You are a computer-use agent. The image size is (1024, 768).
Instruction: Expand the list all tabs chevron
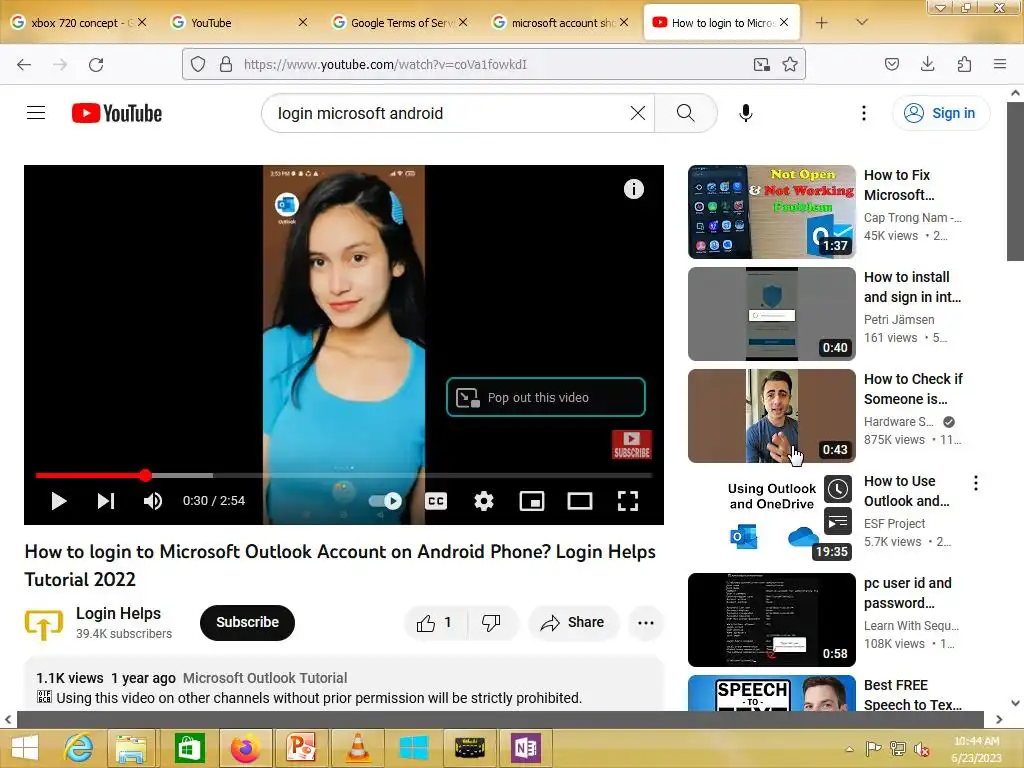[862, 22]
